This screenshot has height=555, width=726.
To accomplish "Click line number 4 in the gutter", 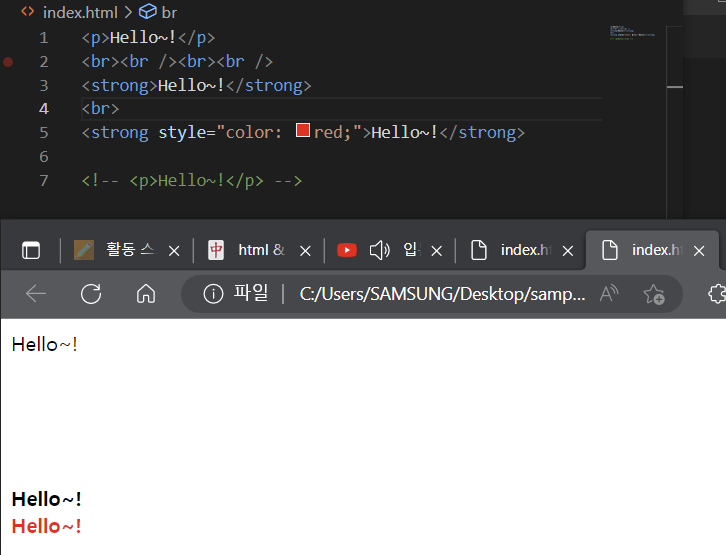I will [44, 109].
